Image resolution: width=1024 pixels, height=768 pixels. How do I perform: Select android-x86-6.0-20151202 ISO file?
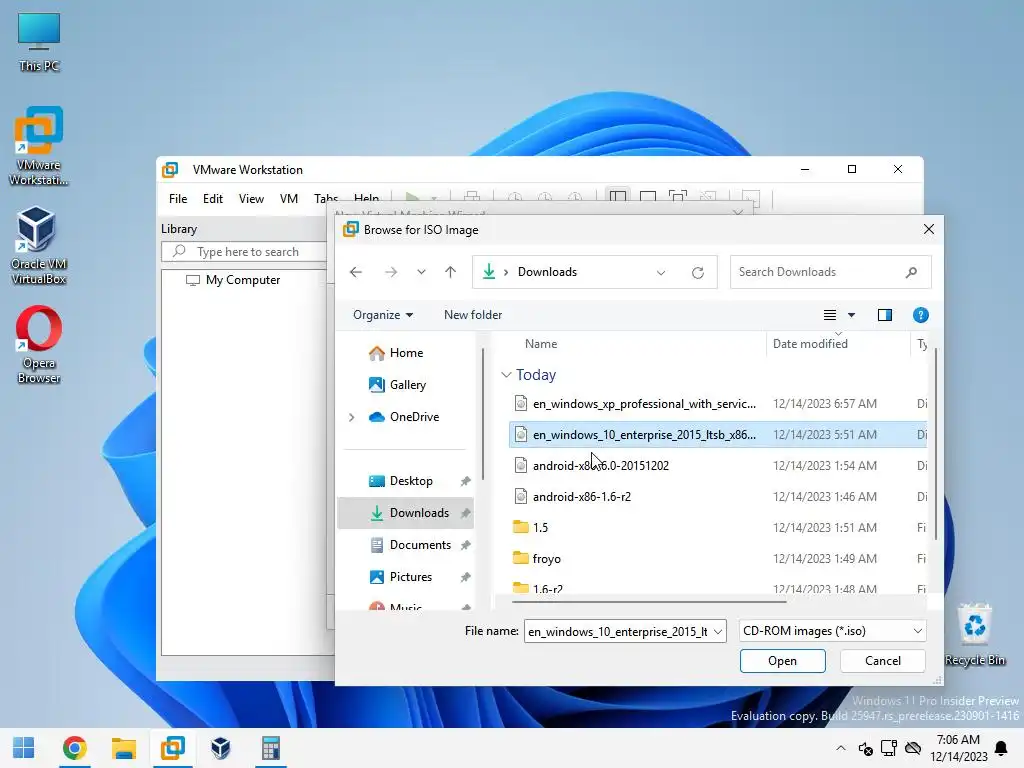pos(718,466)
